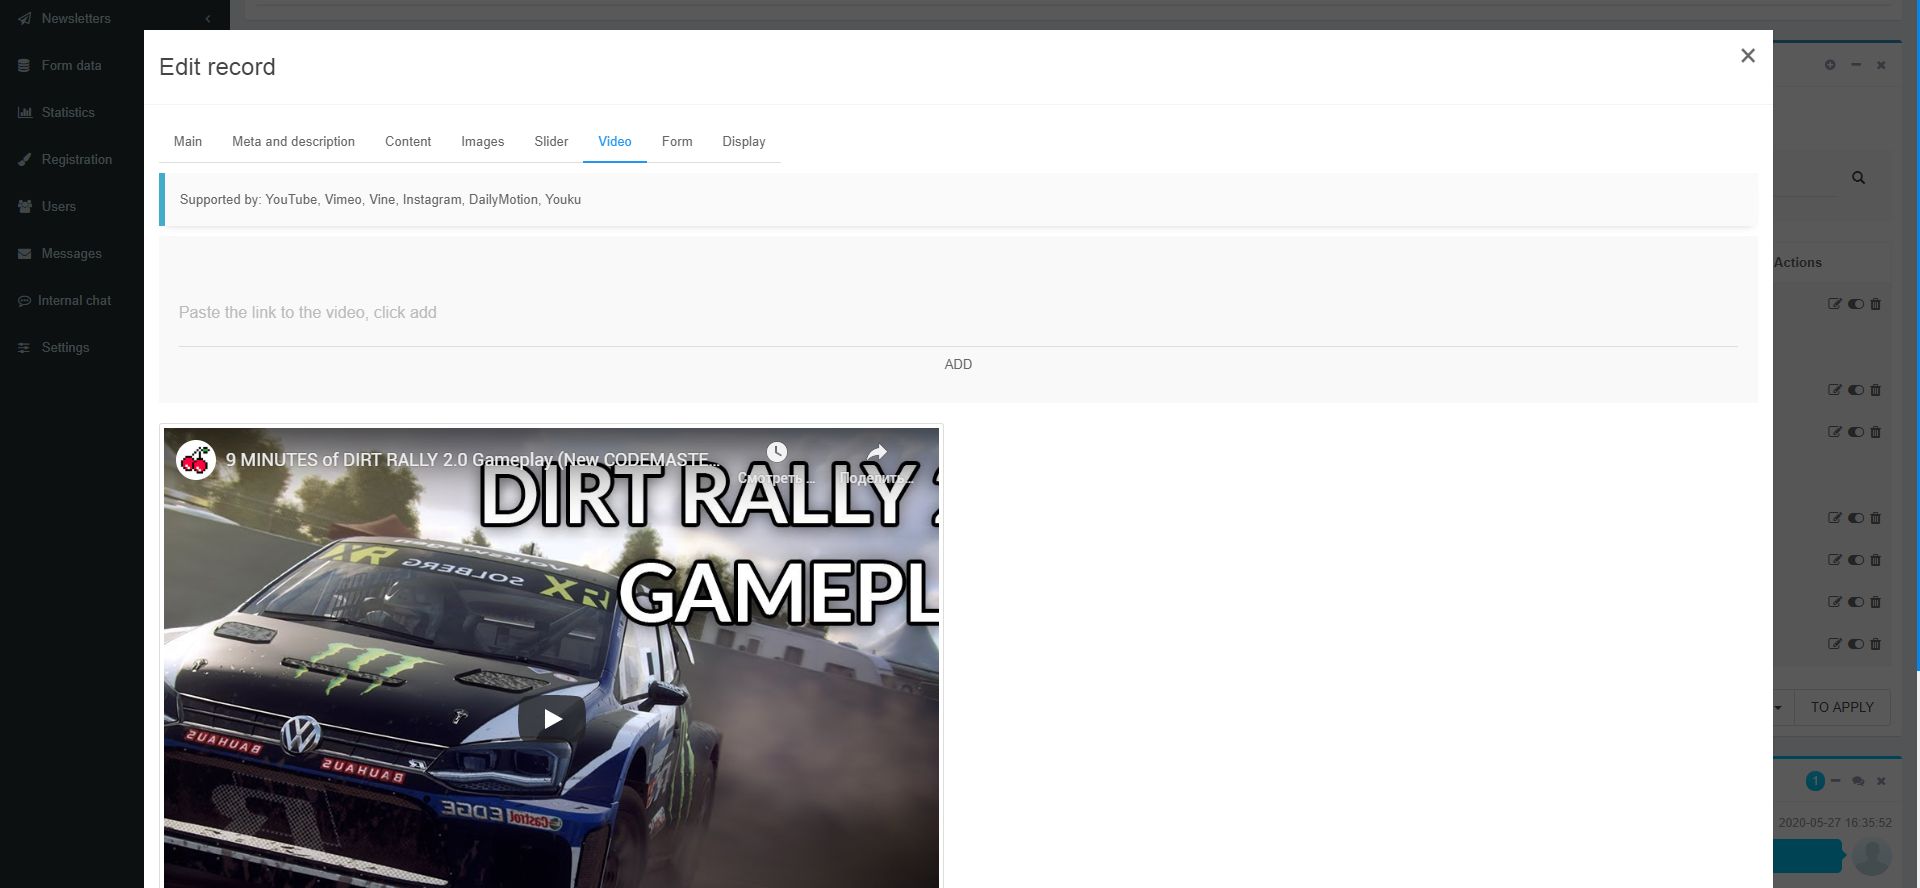
Task: Click the Dirt Rally car video thumbnail
Action: (x=551, y=658)
